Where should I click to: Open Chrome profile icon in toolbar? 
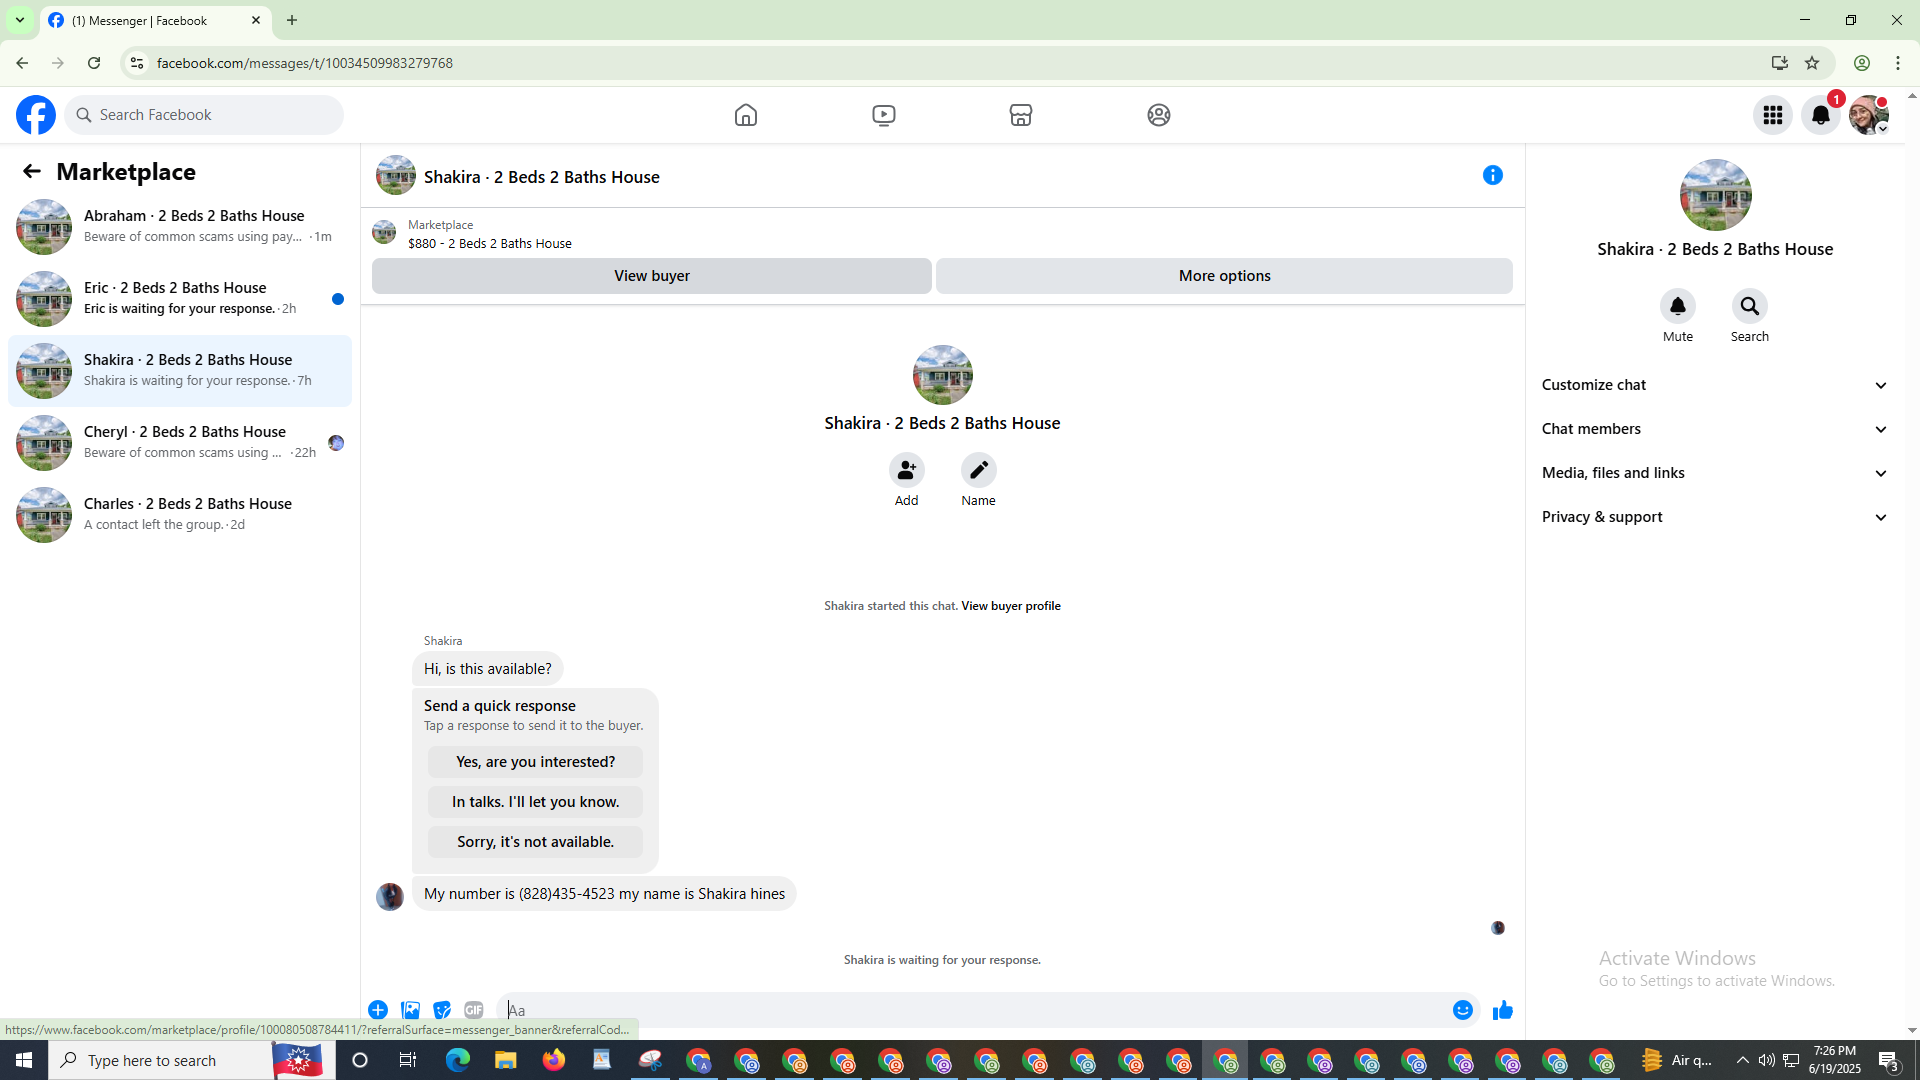1862,63
